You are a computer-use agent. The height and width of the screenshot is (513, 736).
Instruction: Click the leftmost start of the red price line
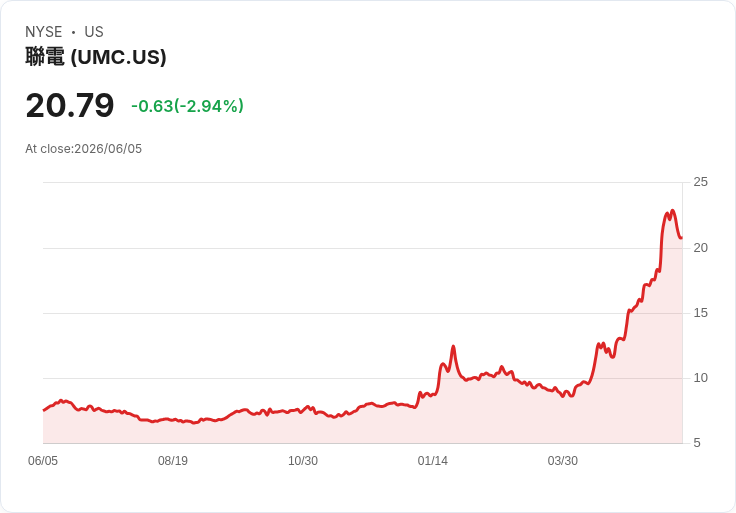click(44, 410)
